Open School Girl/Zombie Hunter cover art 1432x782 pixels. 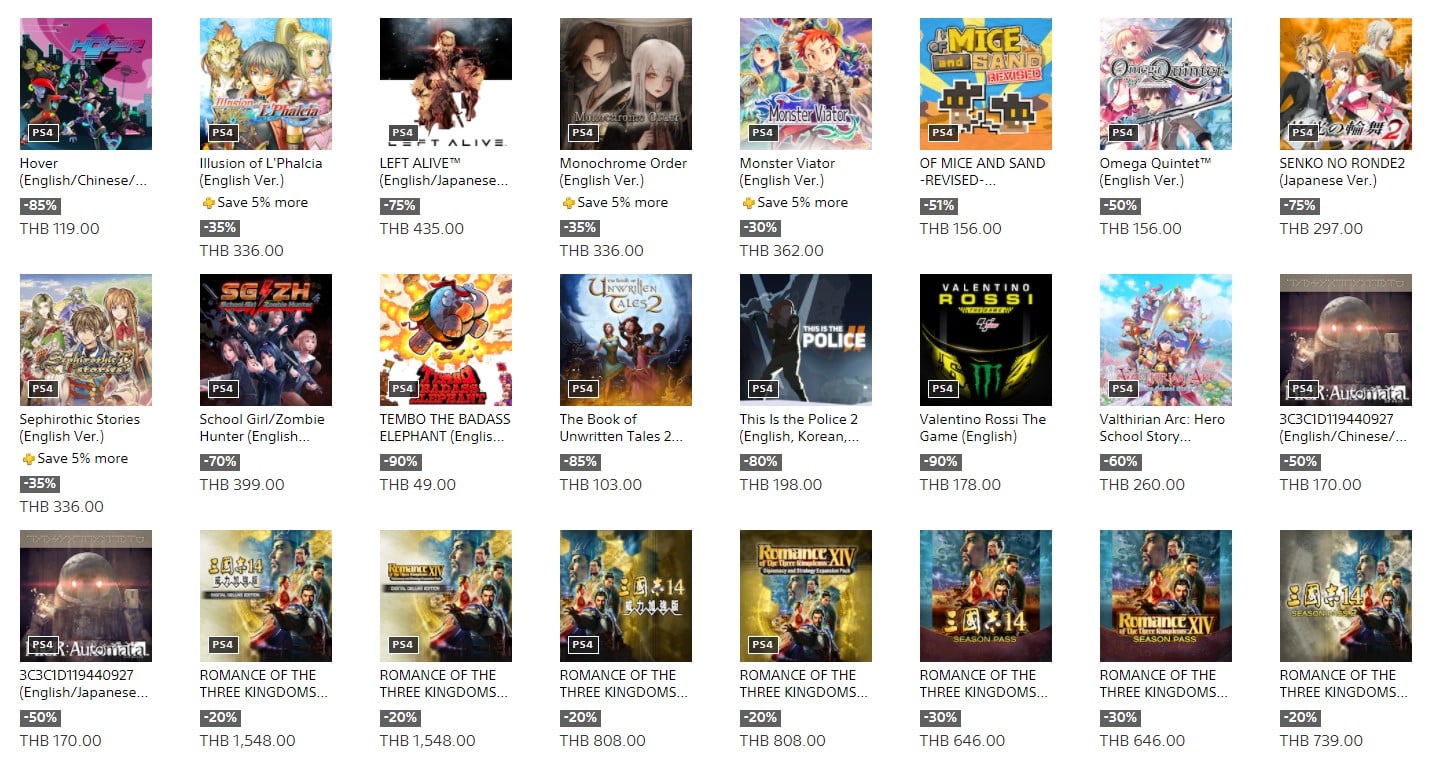coord(266,340)
